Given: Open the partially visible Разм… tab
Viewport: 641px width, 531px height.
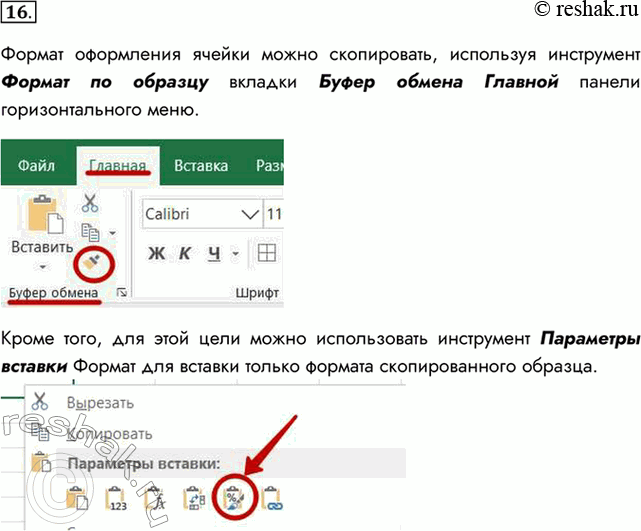Looking at the screenshot, I should (269, 166).
